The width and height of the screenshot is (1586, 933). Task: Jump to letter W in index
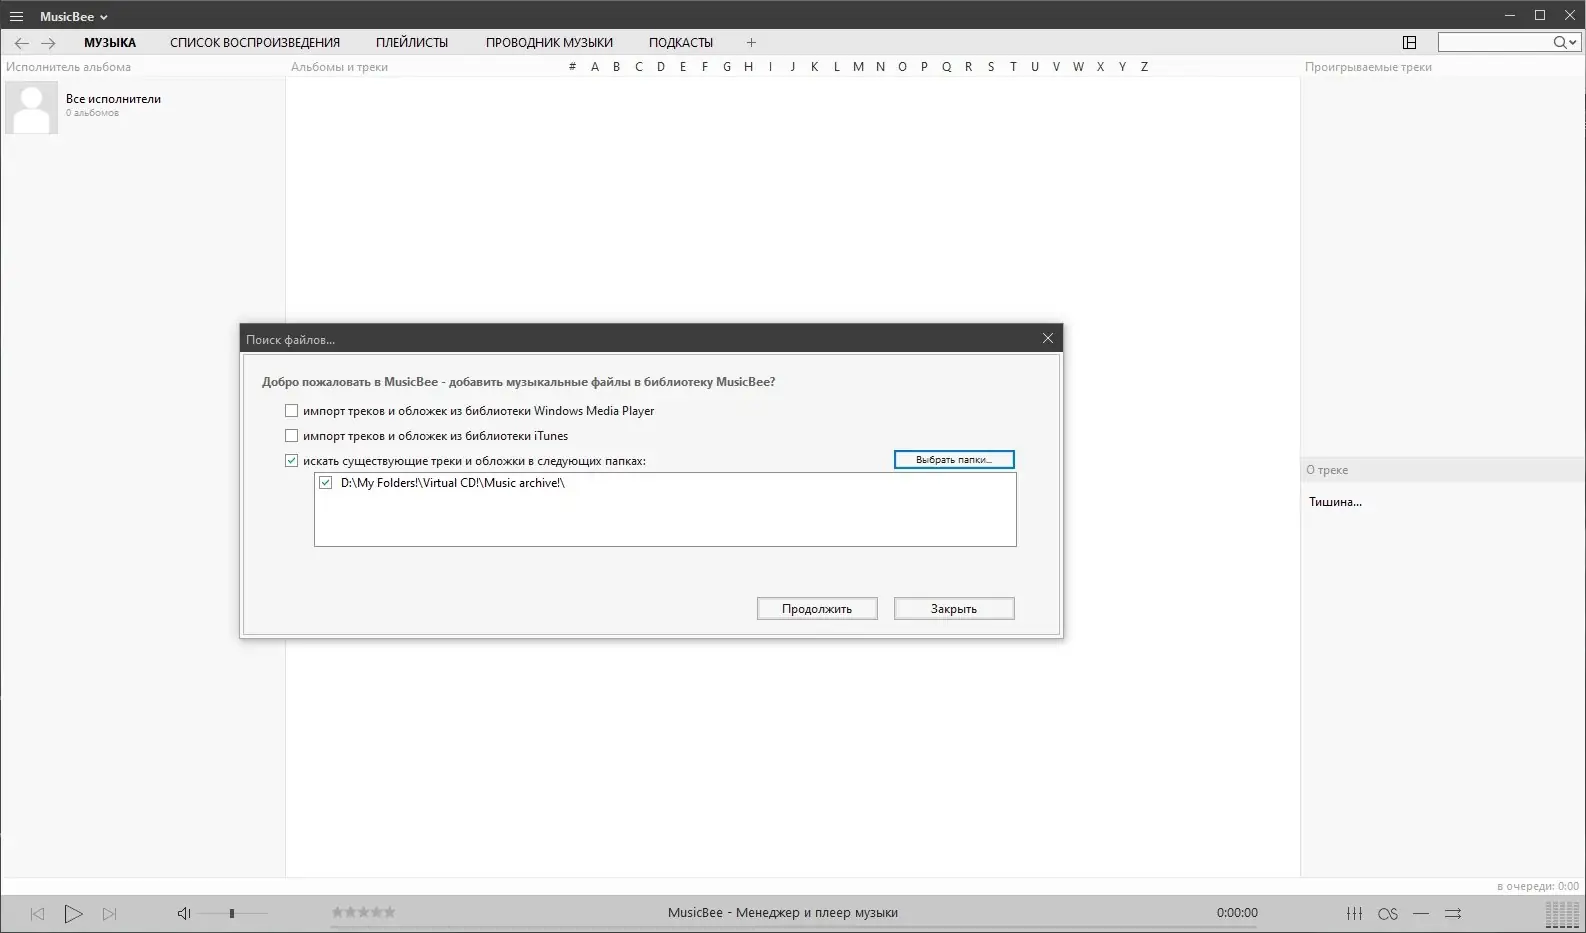1078,67
